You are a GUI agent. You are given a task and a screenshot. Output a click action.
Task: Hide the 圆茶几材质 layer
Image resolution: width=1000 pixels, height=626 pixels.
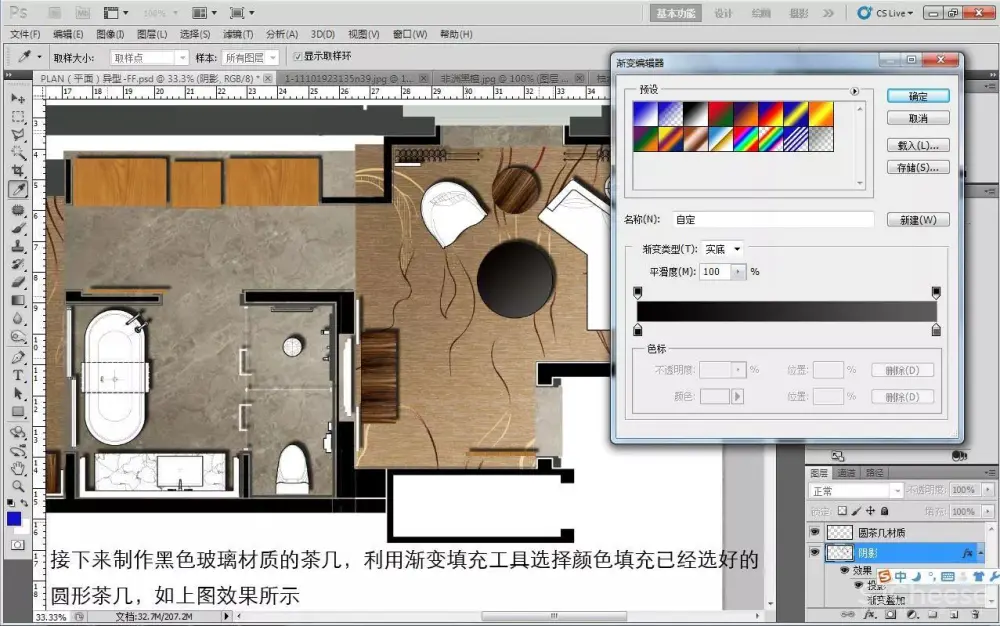pyautogui.click(x=815, y=533)
